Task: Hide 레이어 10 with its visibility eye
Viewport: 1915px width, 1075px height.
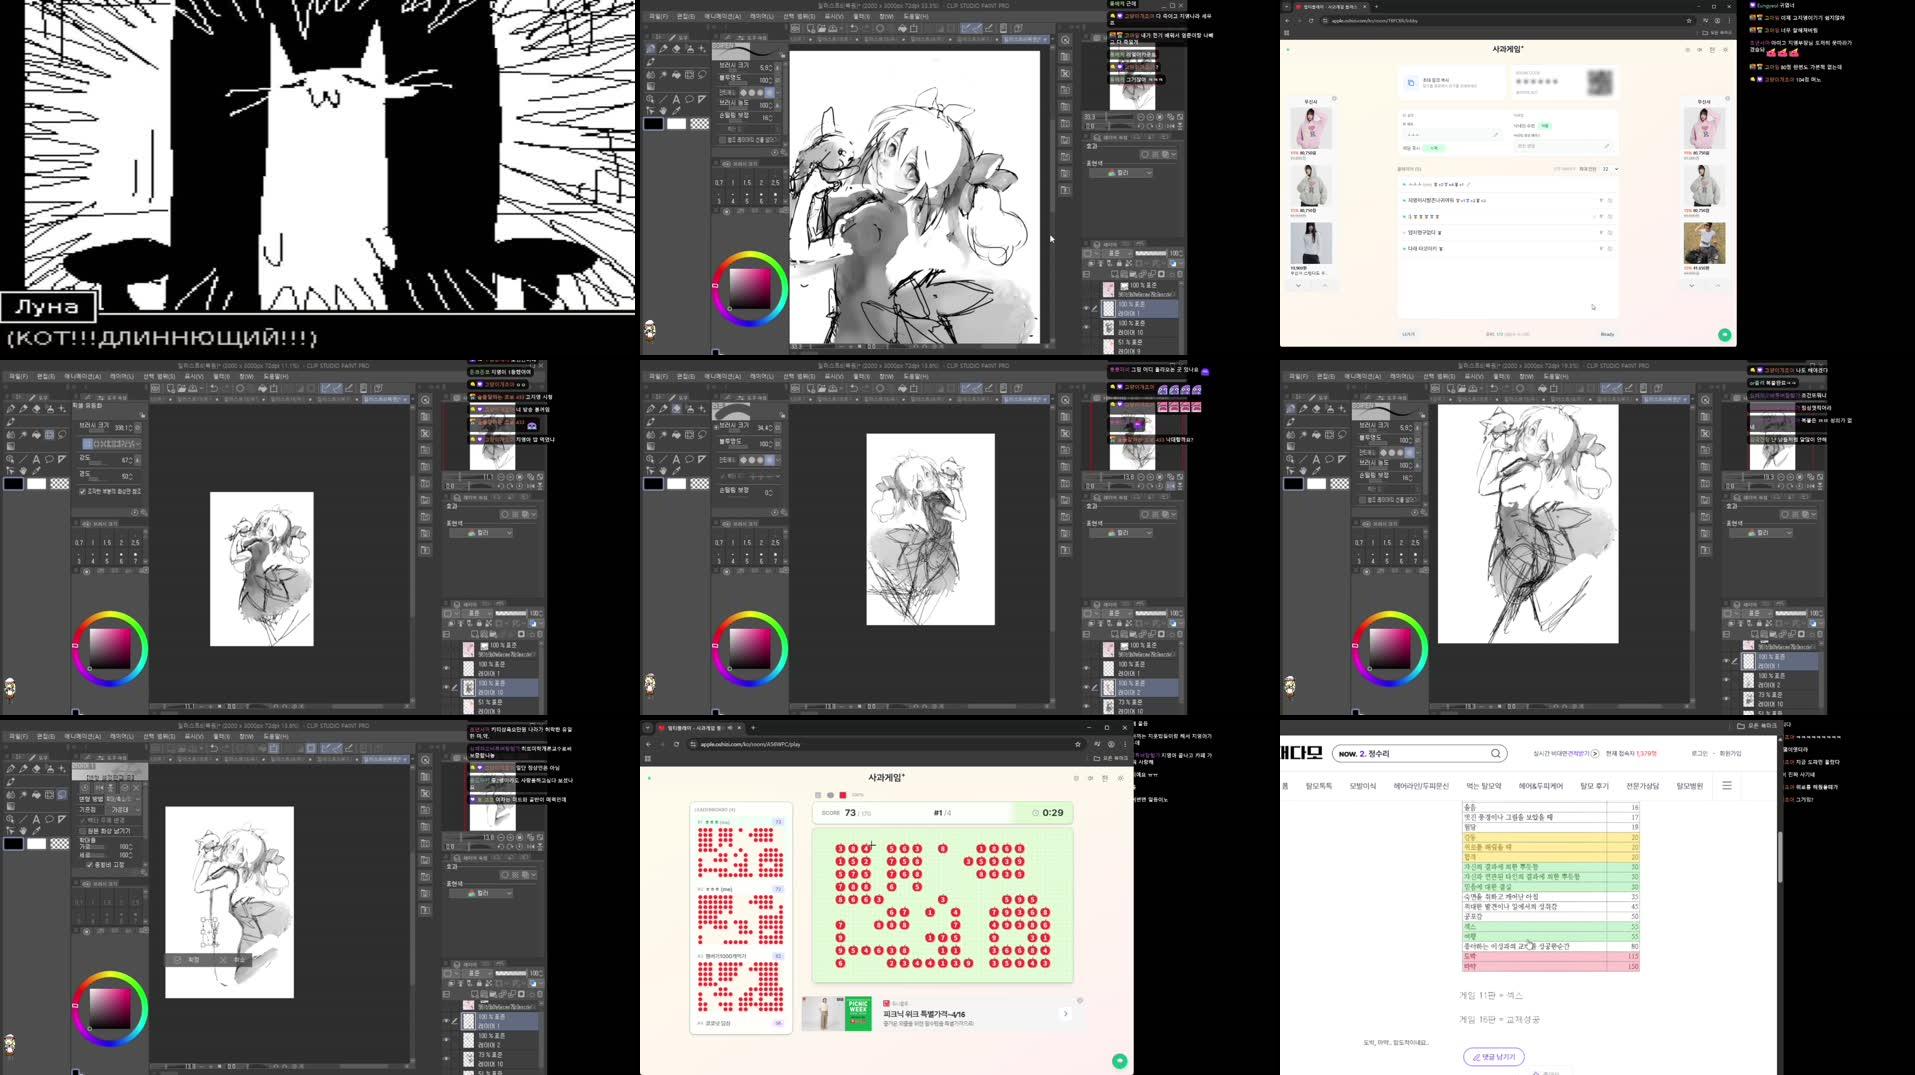Action: (1085, 327)
